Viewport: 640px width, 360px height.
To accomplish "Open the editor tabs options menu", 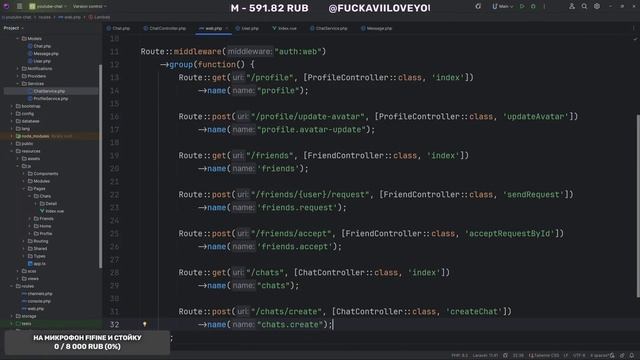I will click(x=633, y=29).
